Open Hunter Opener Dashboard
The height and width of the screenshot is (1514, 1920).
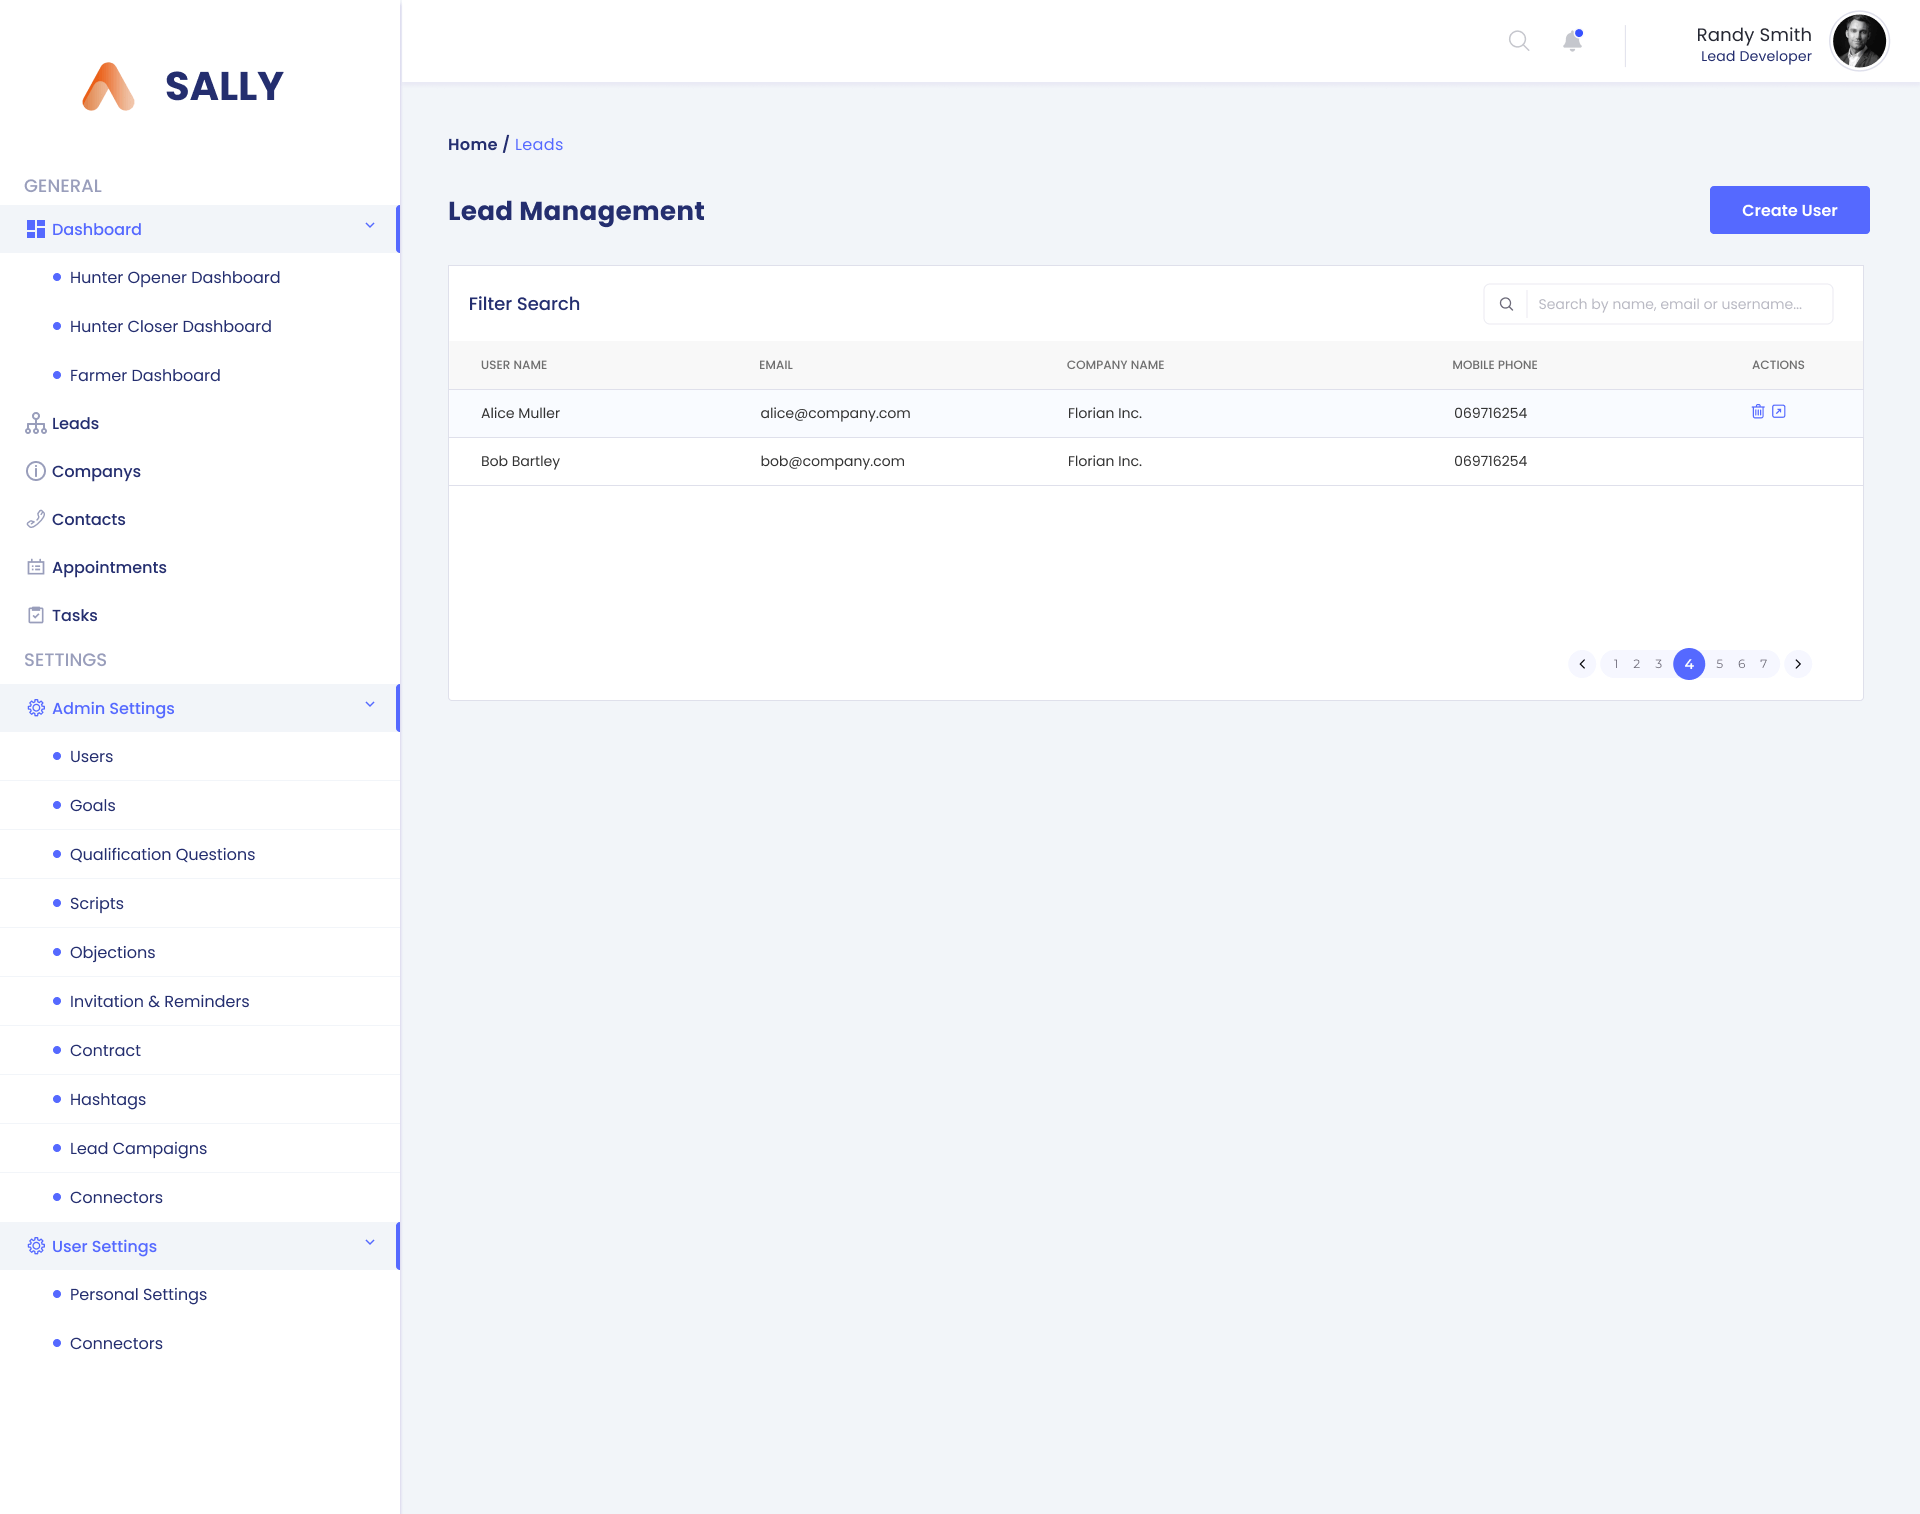pos(175,277)
